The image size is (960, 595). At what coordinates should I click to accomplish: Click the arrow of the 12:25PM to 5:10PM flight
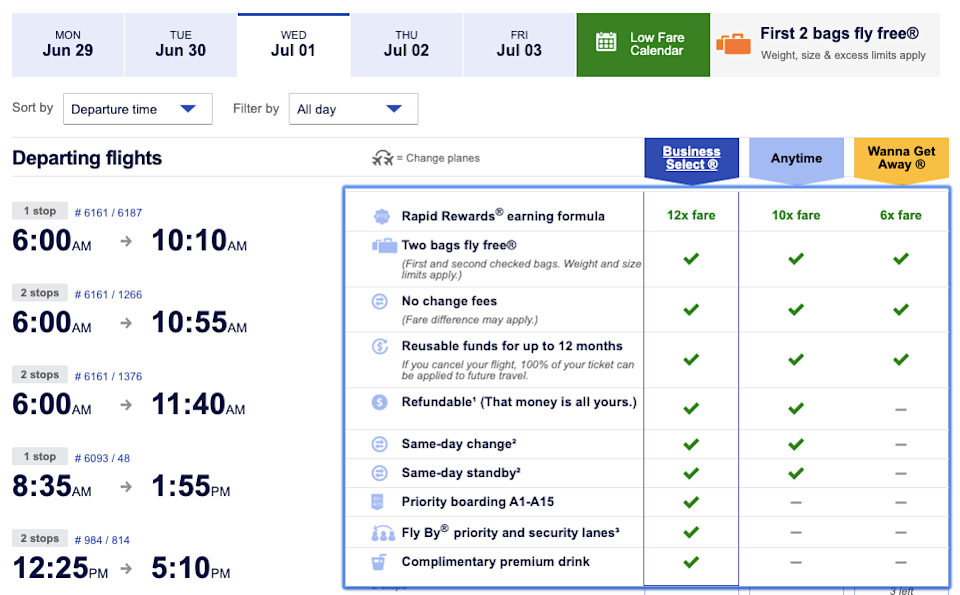[126, 569]
